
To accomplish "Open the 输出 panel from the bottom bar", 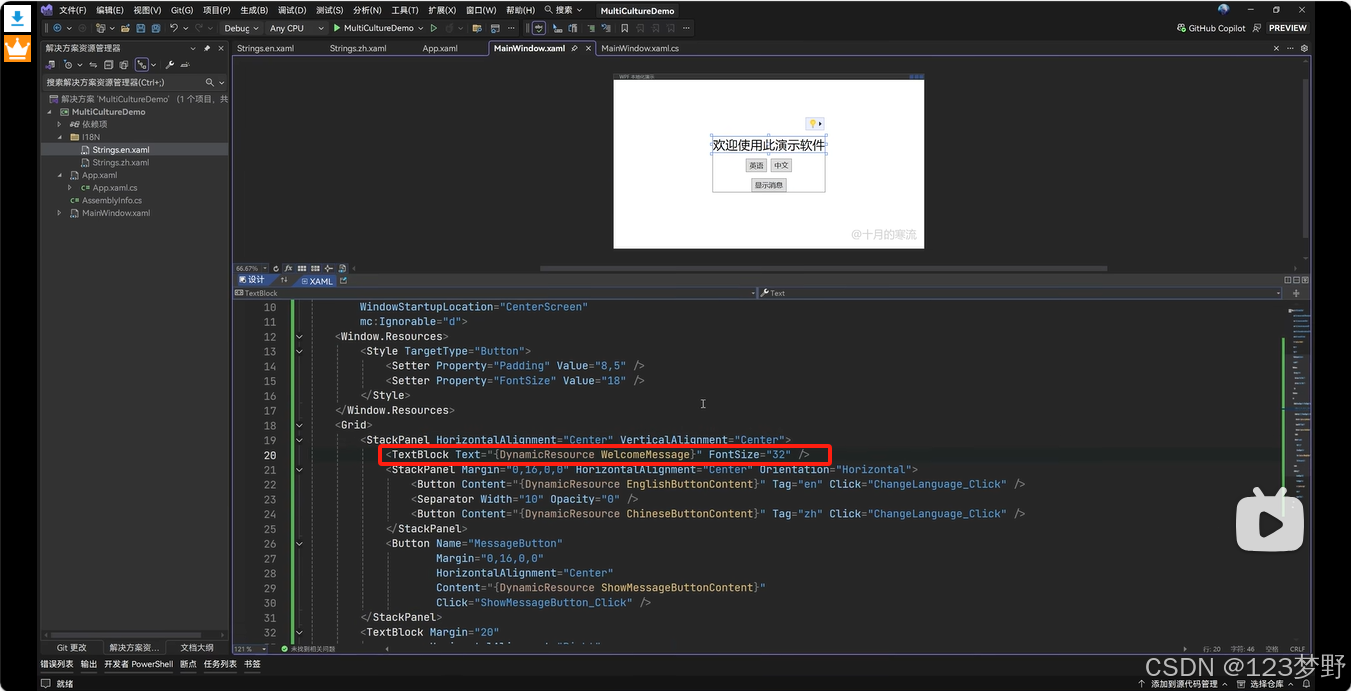I will 87,664.
